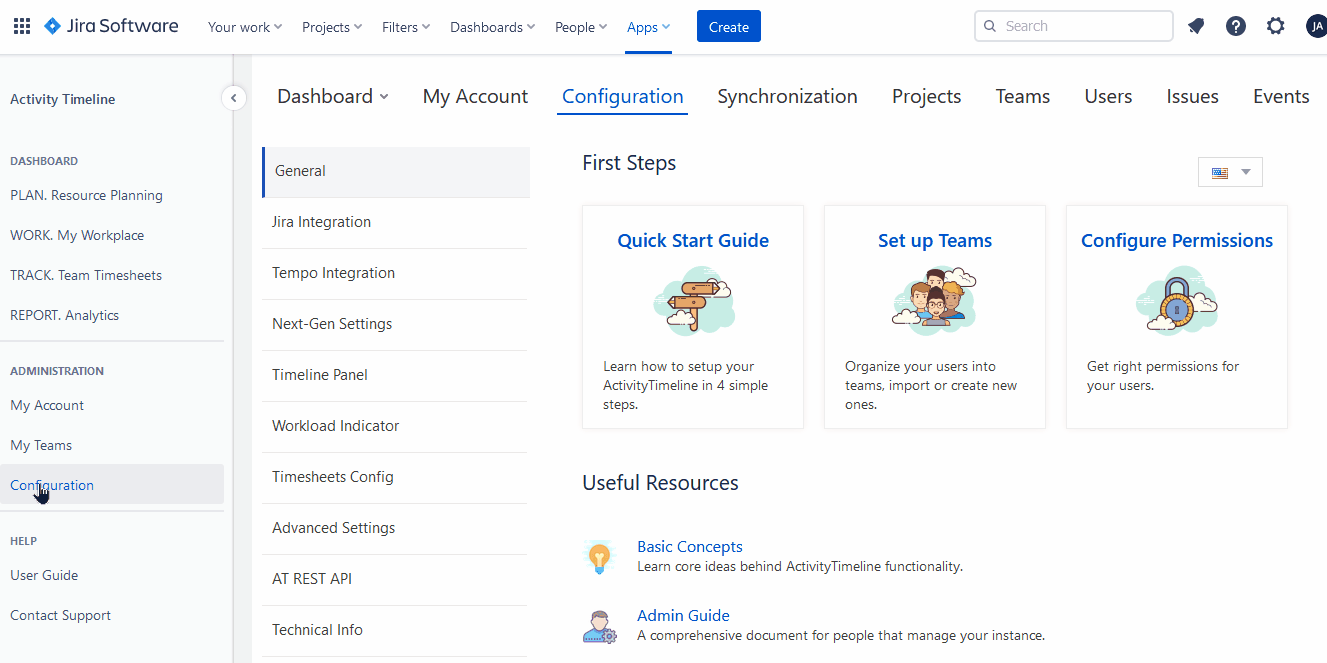Screen dimensions: 1327x663
Task: Open Next-Gen Settings
Action: point(396,324)
